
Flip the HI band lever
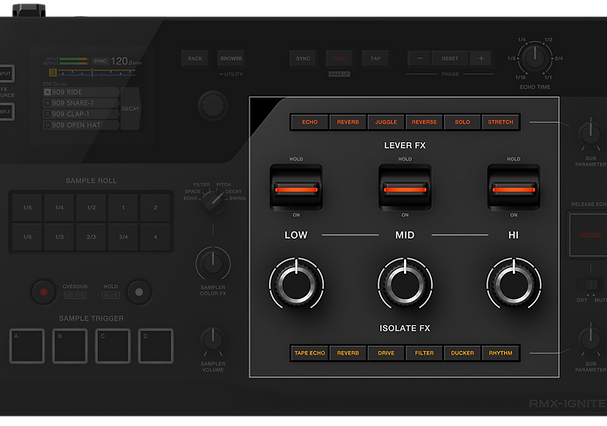(x=514, y=187)
